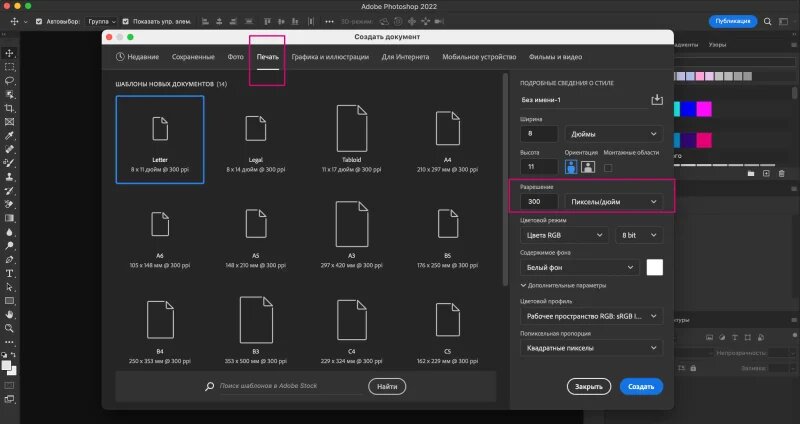Select the Blur tool
This screenshot has height=424, width=800.
click(x=9, y=232)
